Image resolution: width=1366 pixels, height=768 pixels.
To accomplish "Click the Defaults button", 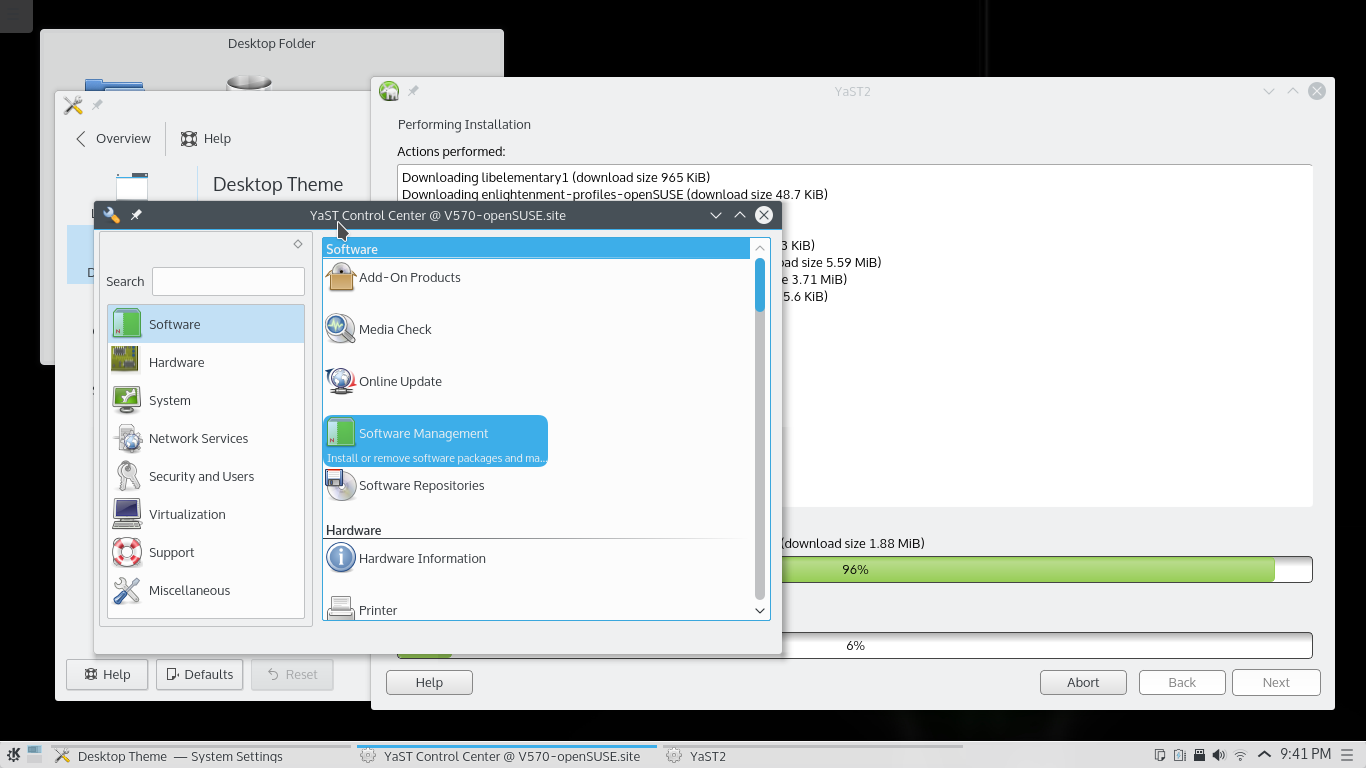I will 200,674.
